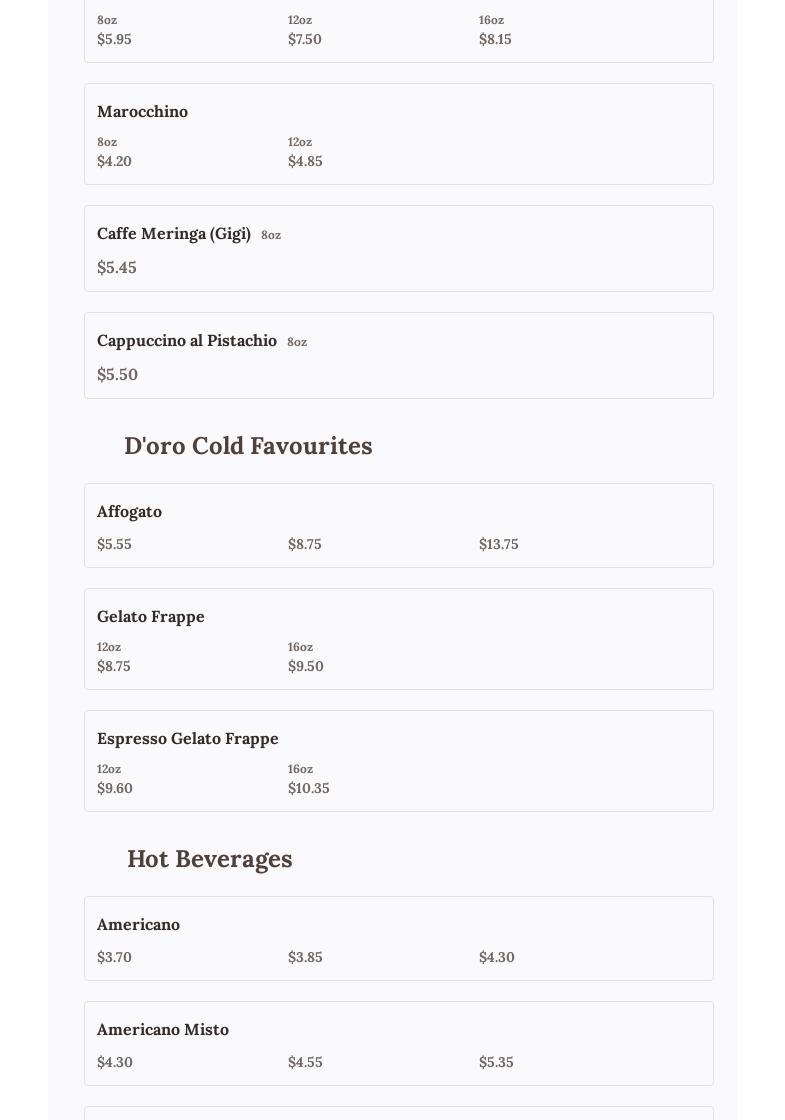
Task: Select the Affogato $13.75 price option
Action: click(498, 544)
